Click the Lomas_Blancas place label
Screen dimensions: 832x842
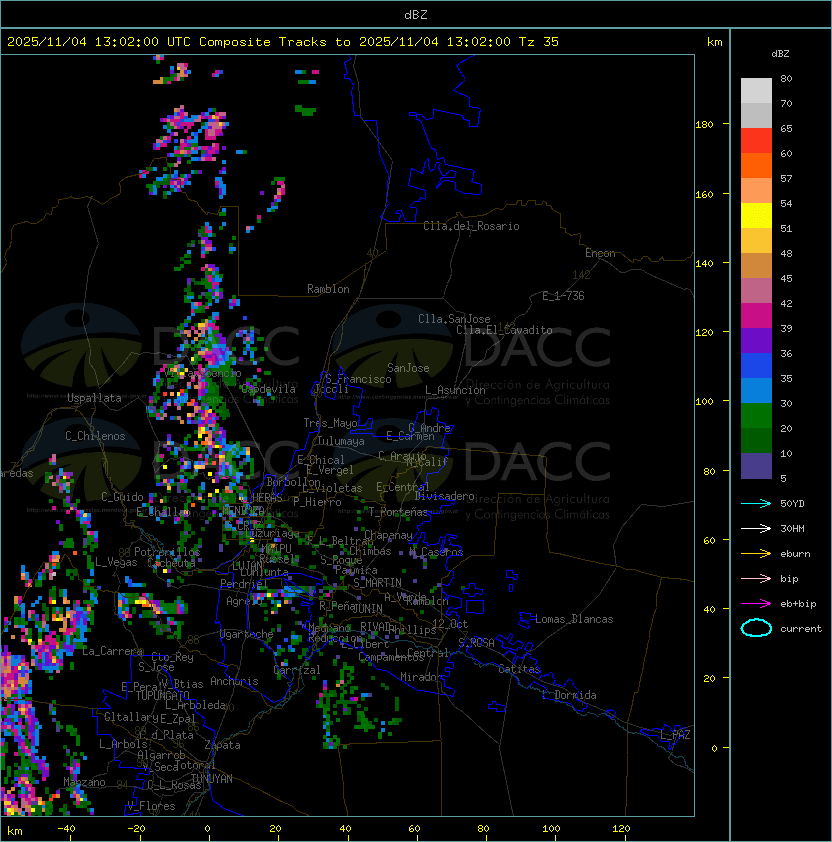pos(574,619)
